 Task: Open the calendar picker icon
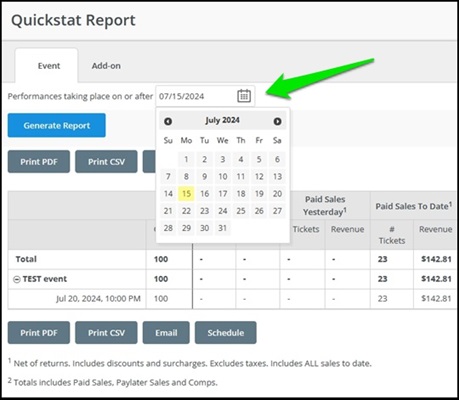[244, 96]
